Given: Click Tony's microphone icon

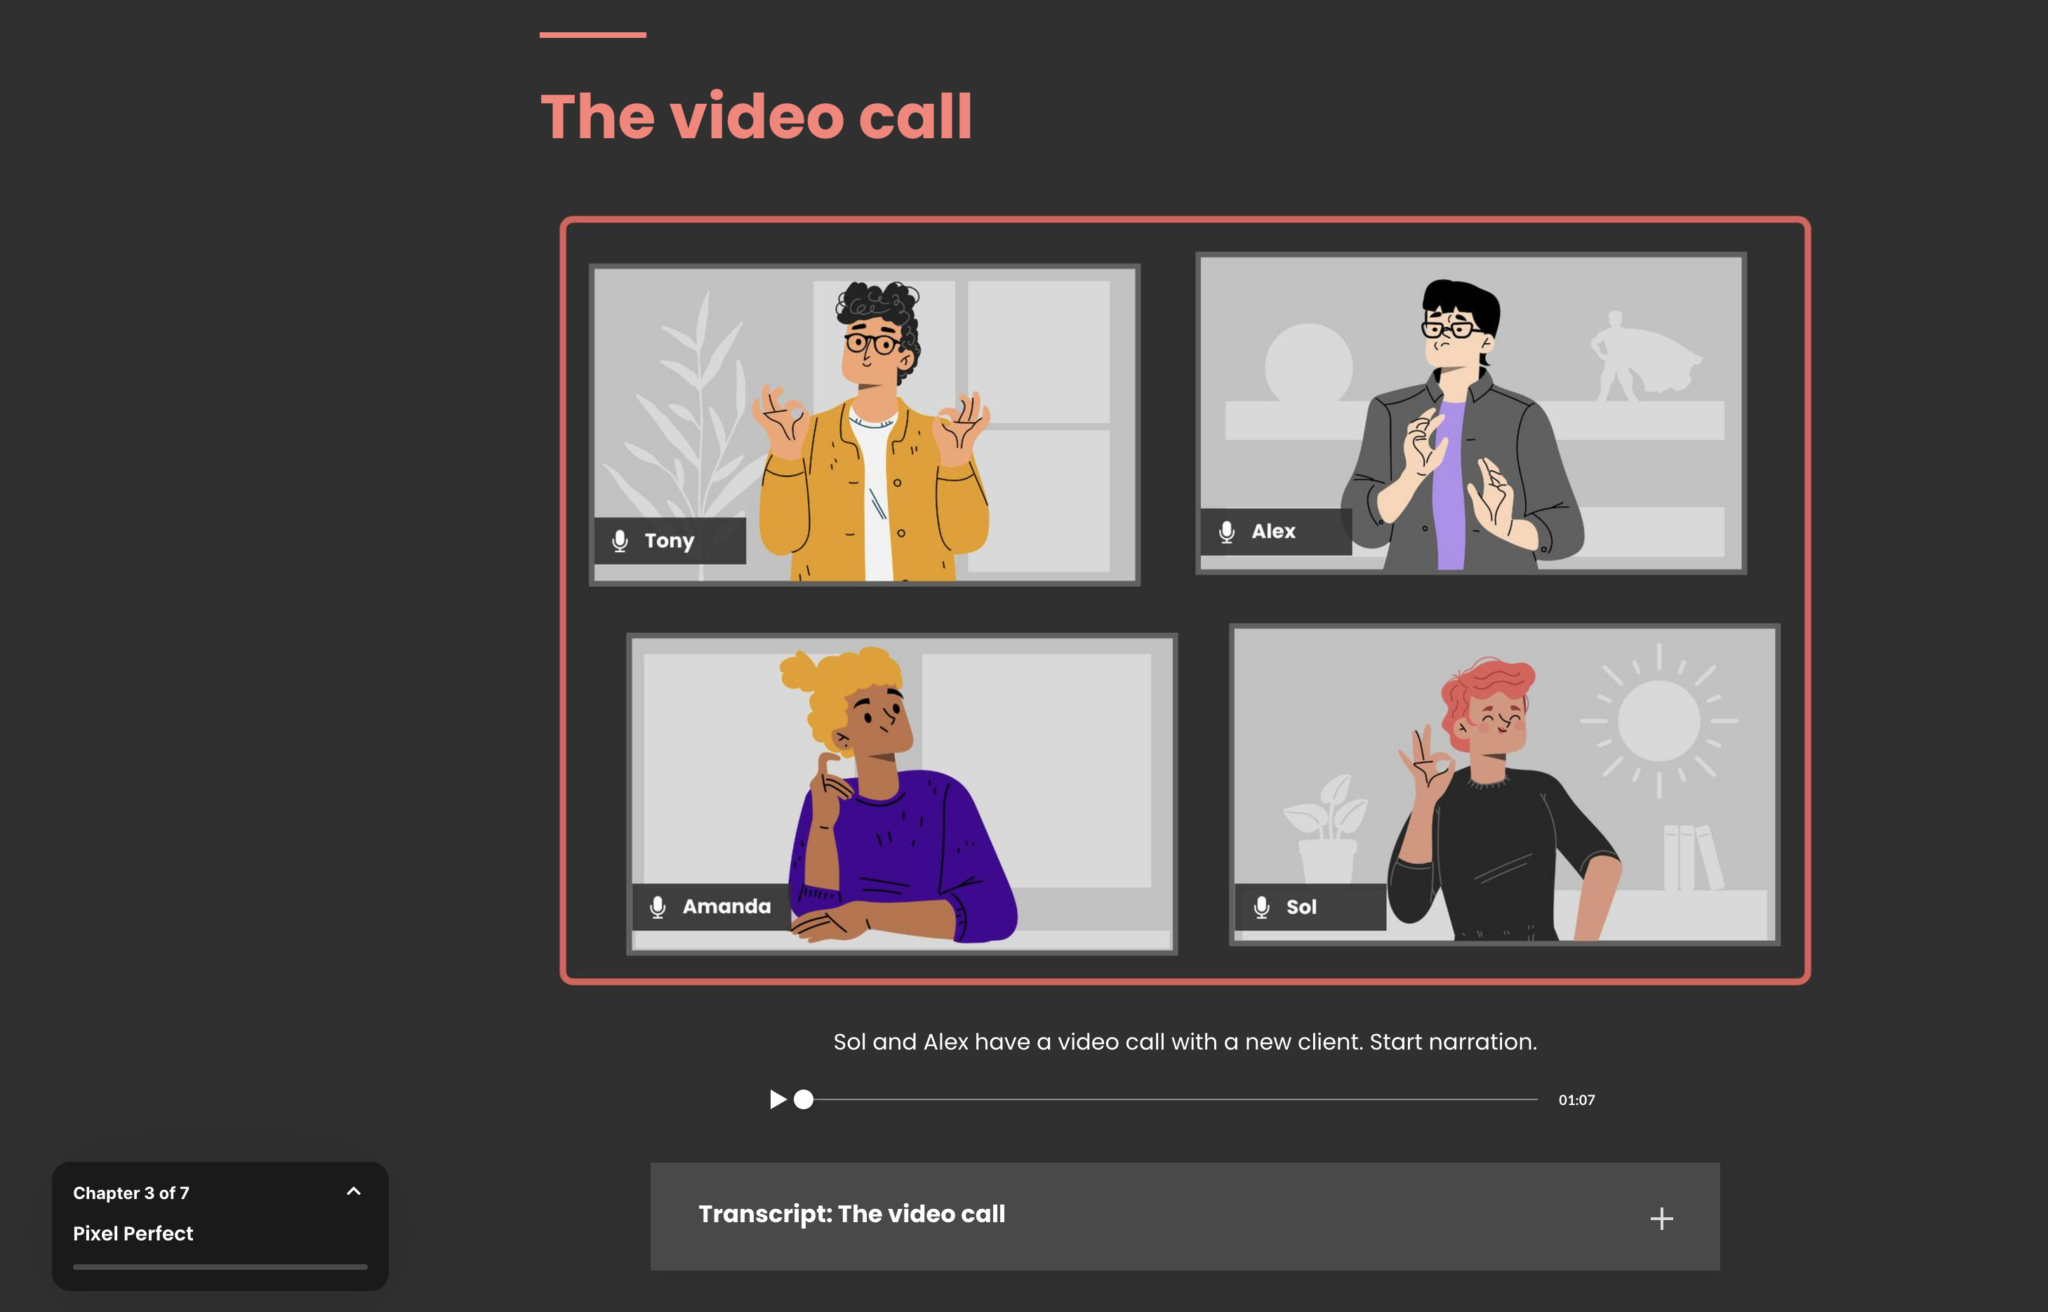Looking at the screenshot, I should coord(620,541).
